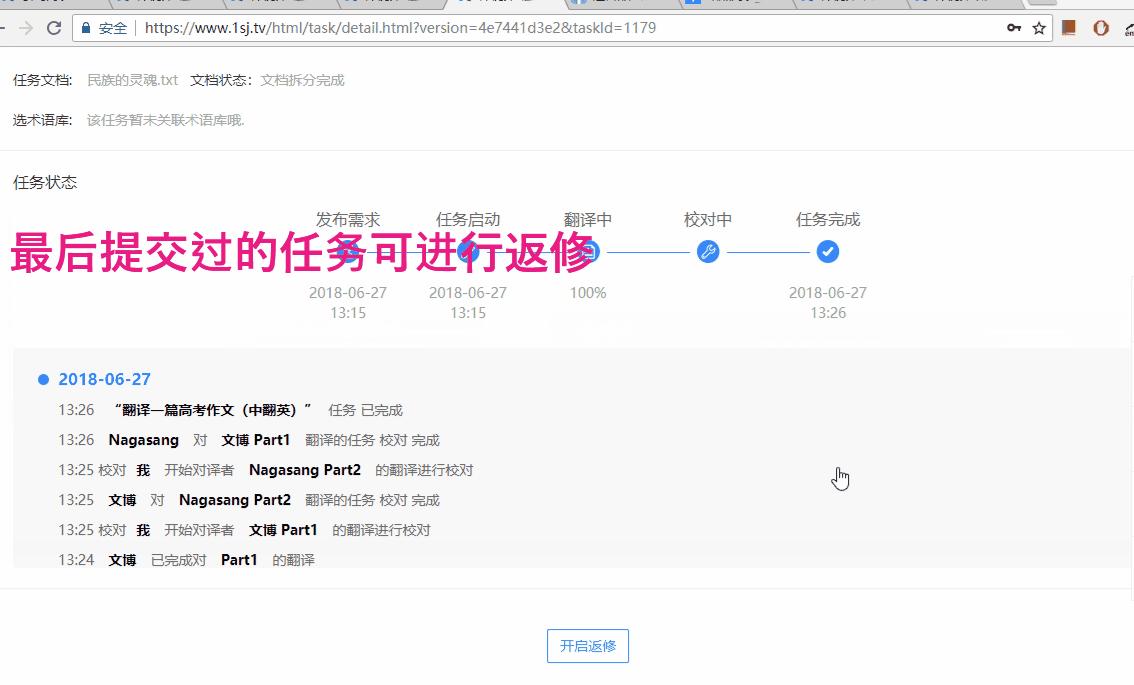Click the 发布需求 step icon
The width and height of the screenshot is (1134, 685).
coord(348,252)
